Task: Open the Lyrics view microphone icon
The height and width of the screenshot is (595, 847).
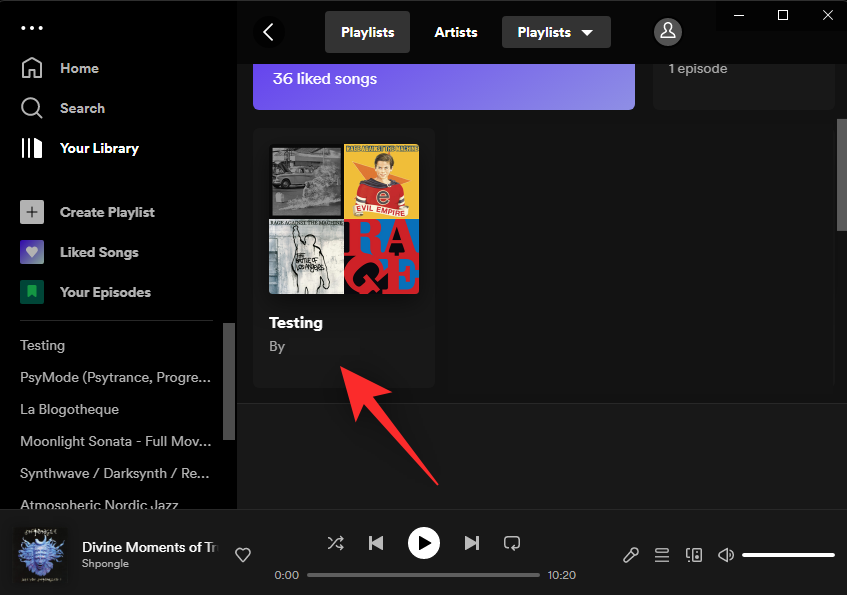Action: point(630,555)
